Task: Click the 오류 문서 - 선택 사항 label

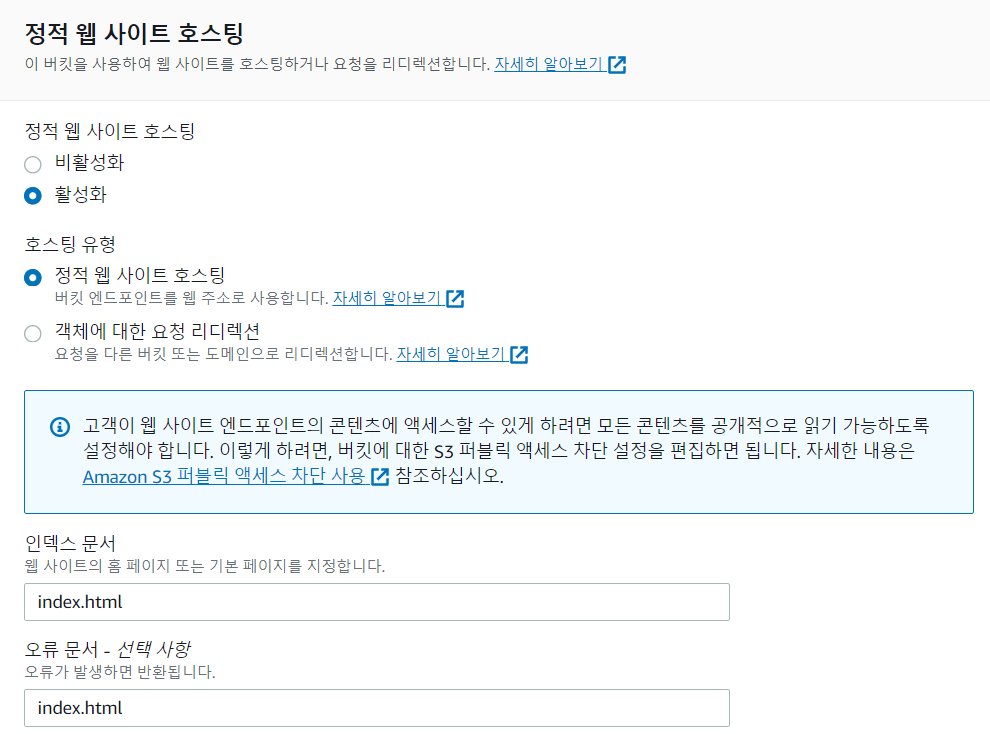Action: coord(107,649)
